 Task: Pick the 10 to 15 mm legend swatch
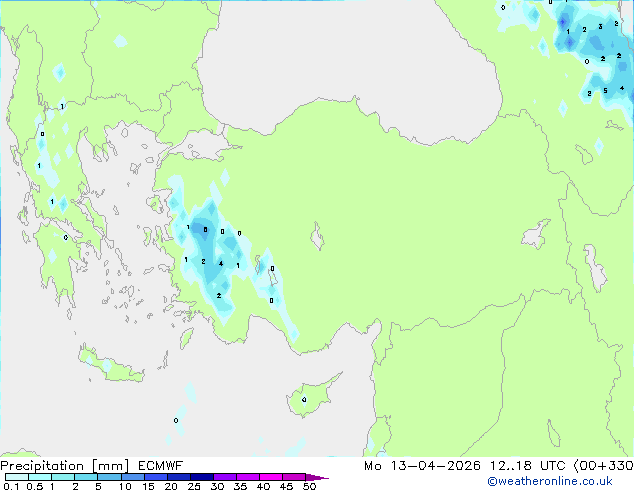(x=132, y=477)
